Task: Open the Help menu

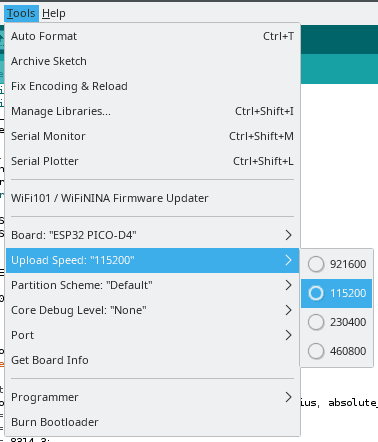Action: click(x=54, y=13)
